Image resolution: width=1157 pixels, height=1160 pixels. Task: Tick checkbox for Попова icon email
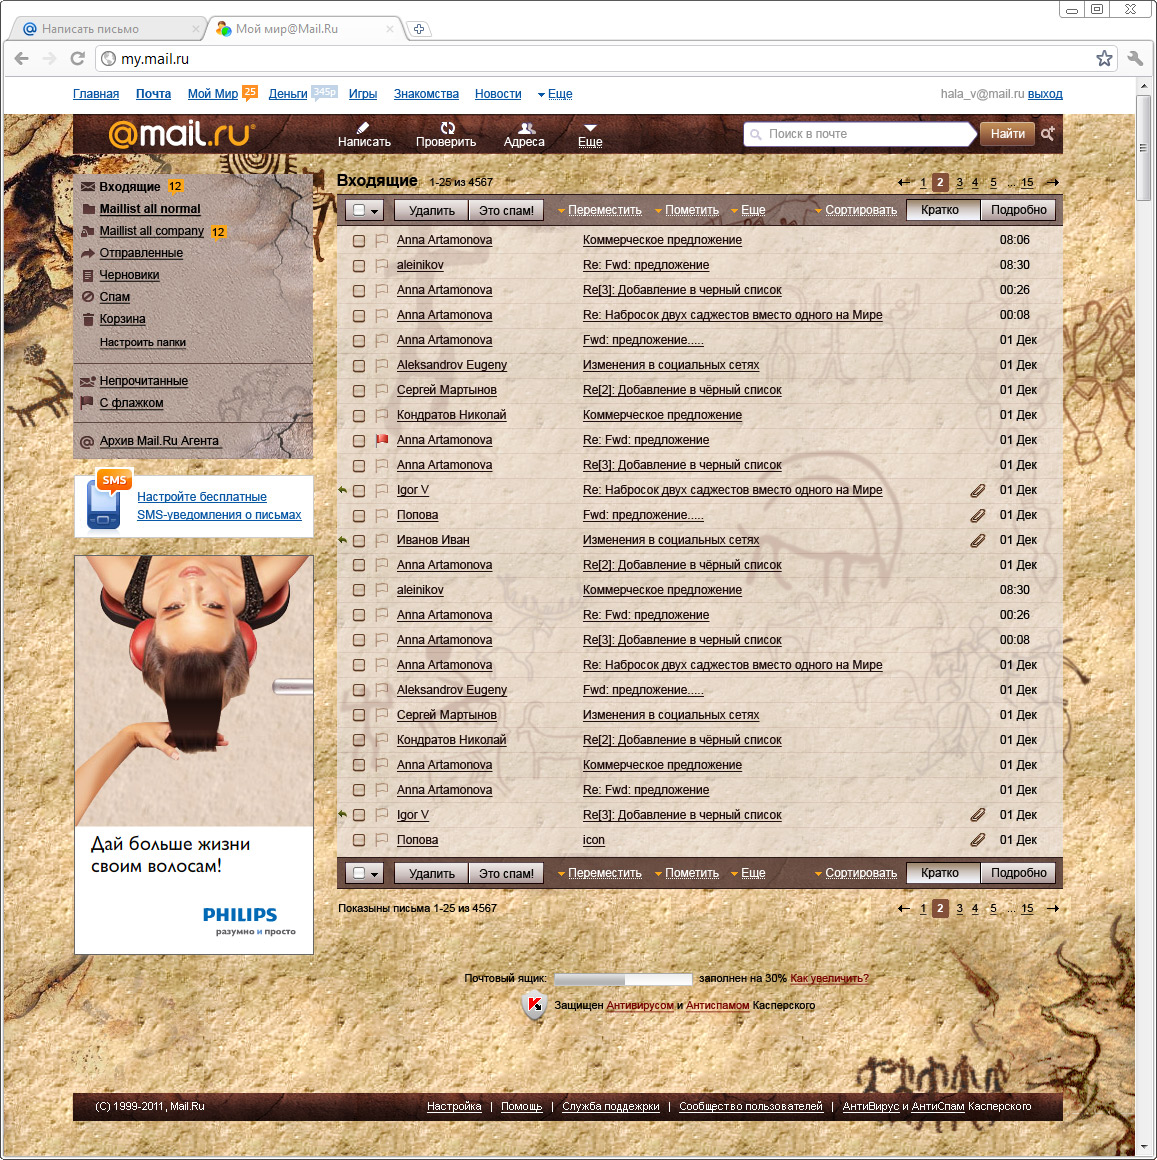pyautogui.click(x=359, y=840)
